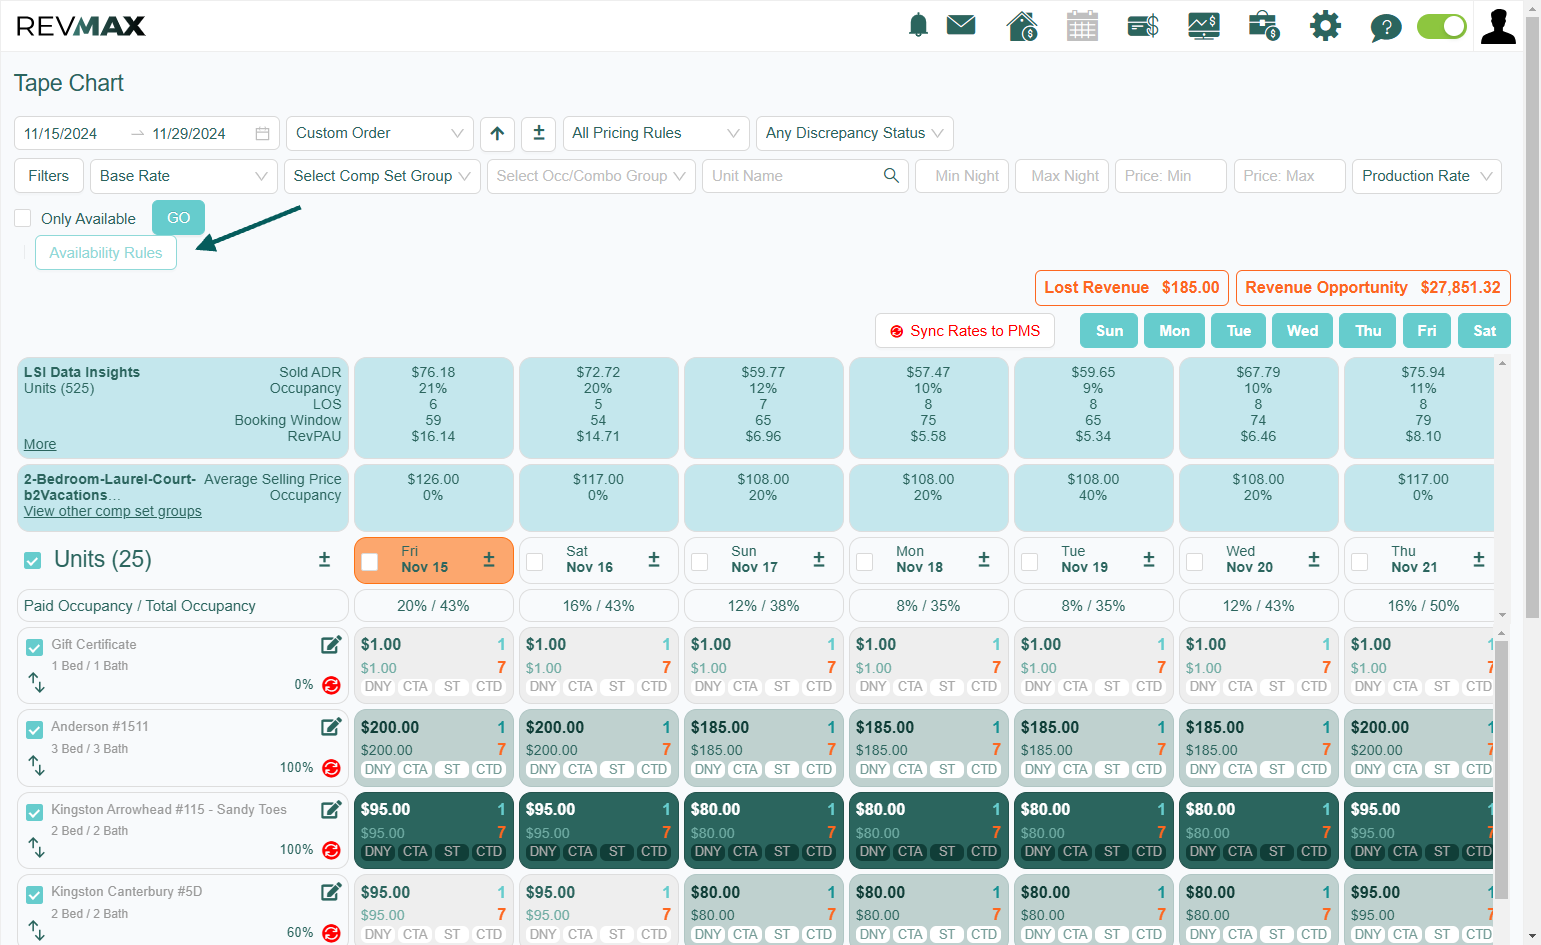
Task: Click edit icon for Anderson #1511
Action: coord(331,727)
